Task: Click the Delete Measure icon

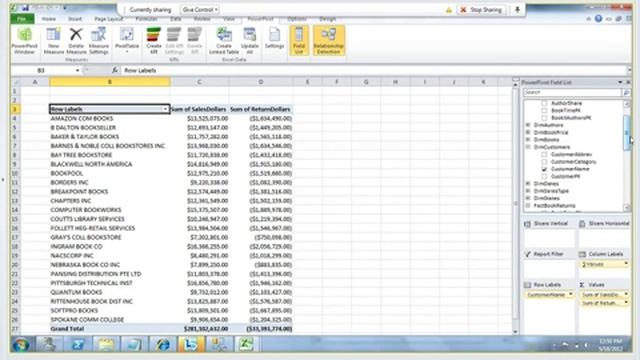Action: 76,41
